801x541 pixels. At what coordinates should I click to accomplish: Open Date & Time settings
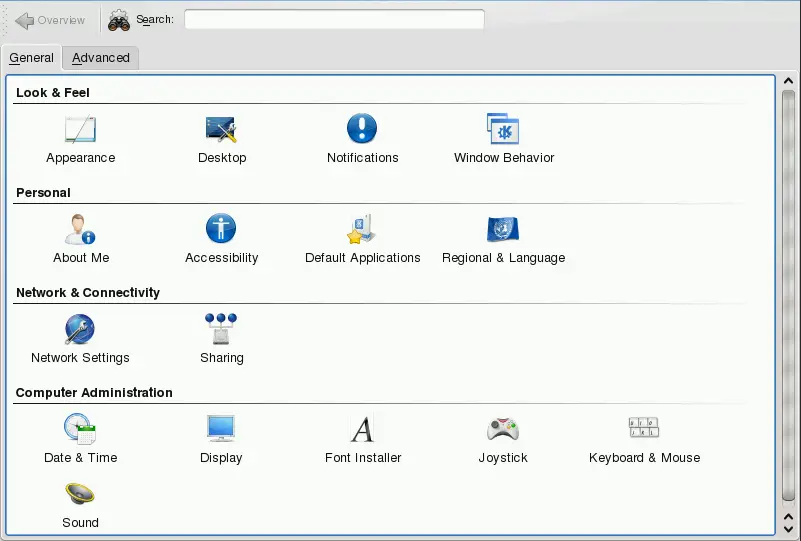(80, 430)
